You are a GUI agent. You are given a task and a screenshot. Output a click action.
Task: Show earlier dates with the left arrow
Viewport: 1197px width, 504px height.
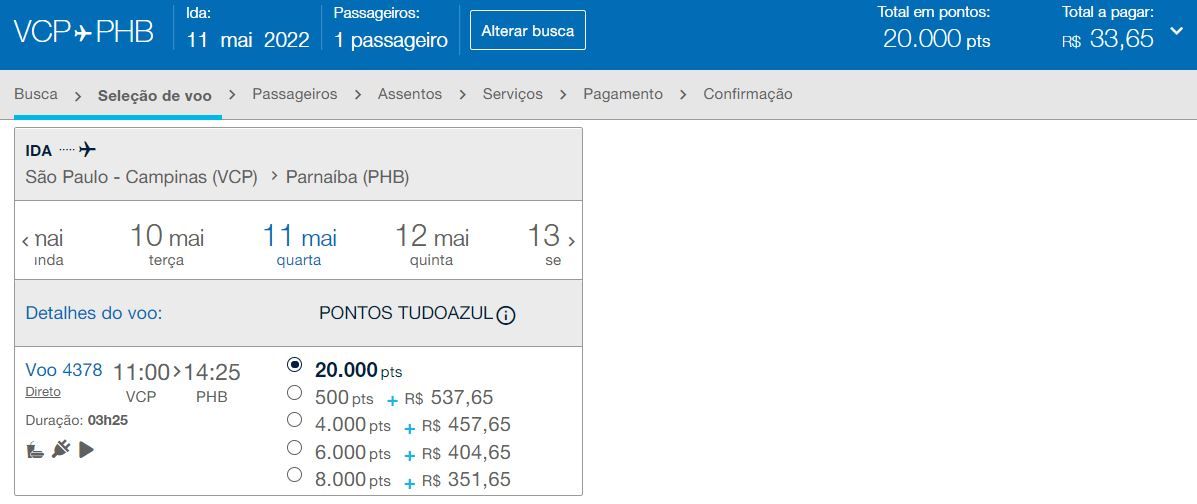pyautogui.click(x=25, y=241)
